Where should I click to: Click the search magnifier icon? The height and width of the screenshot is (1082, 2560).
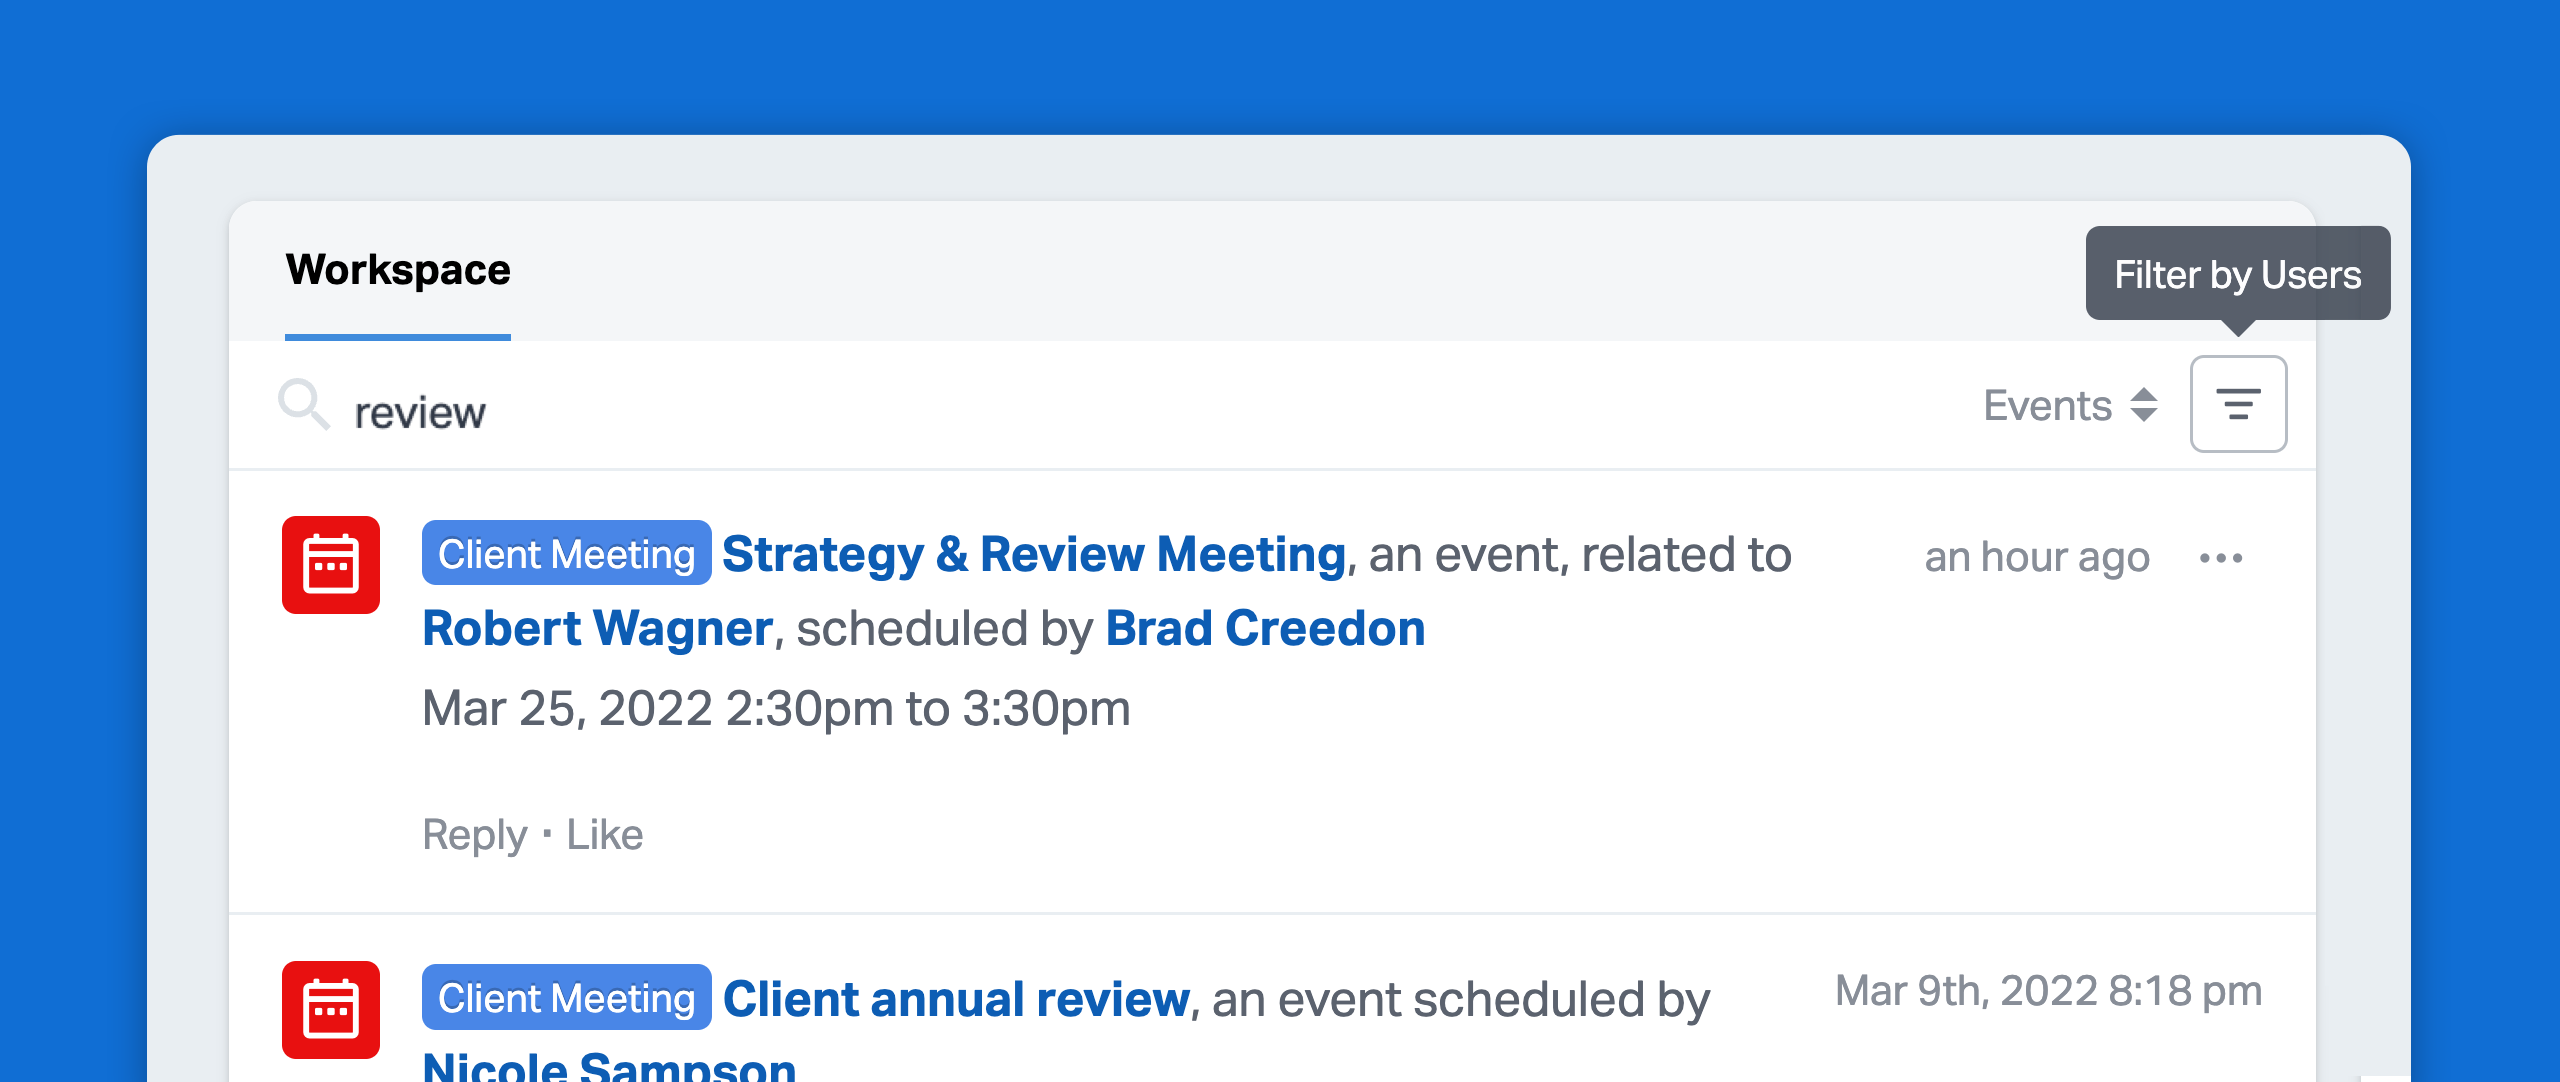(303, 404)
